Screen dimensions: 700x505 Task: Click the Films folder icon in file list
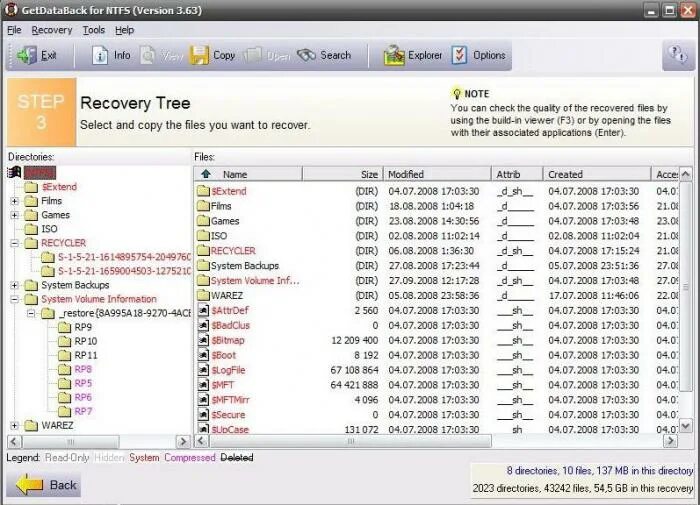coord(203,206)
